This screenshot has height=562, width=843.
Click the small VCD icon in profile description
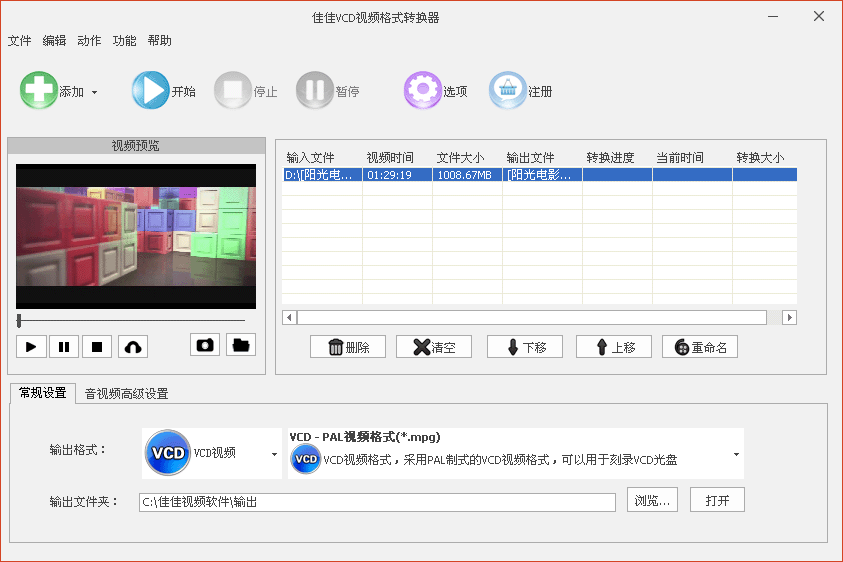pos(306,459)
